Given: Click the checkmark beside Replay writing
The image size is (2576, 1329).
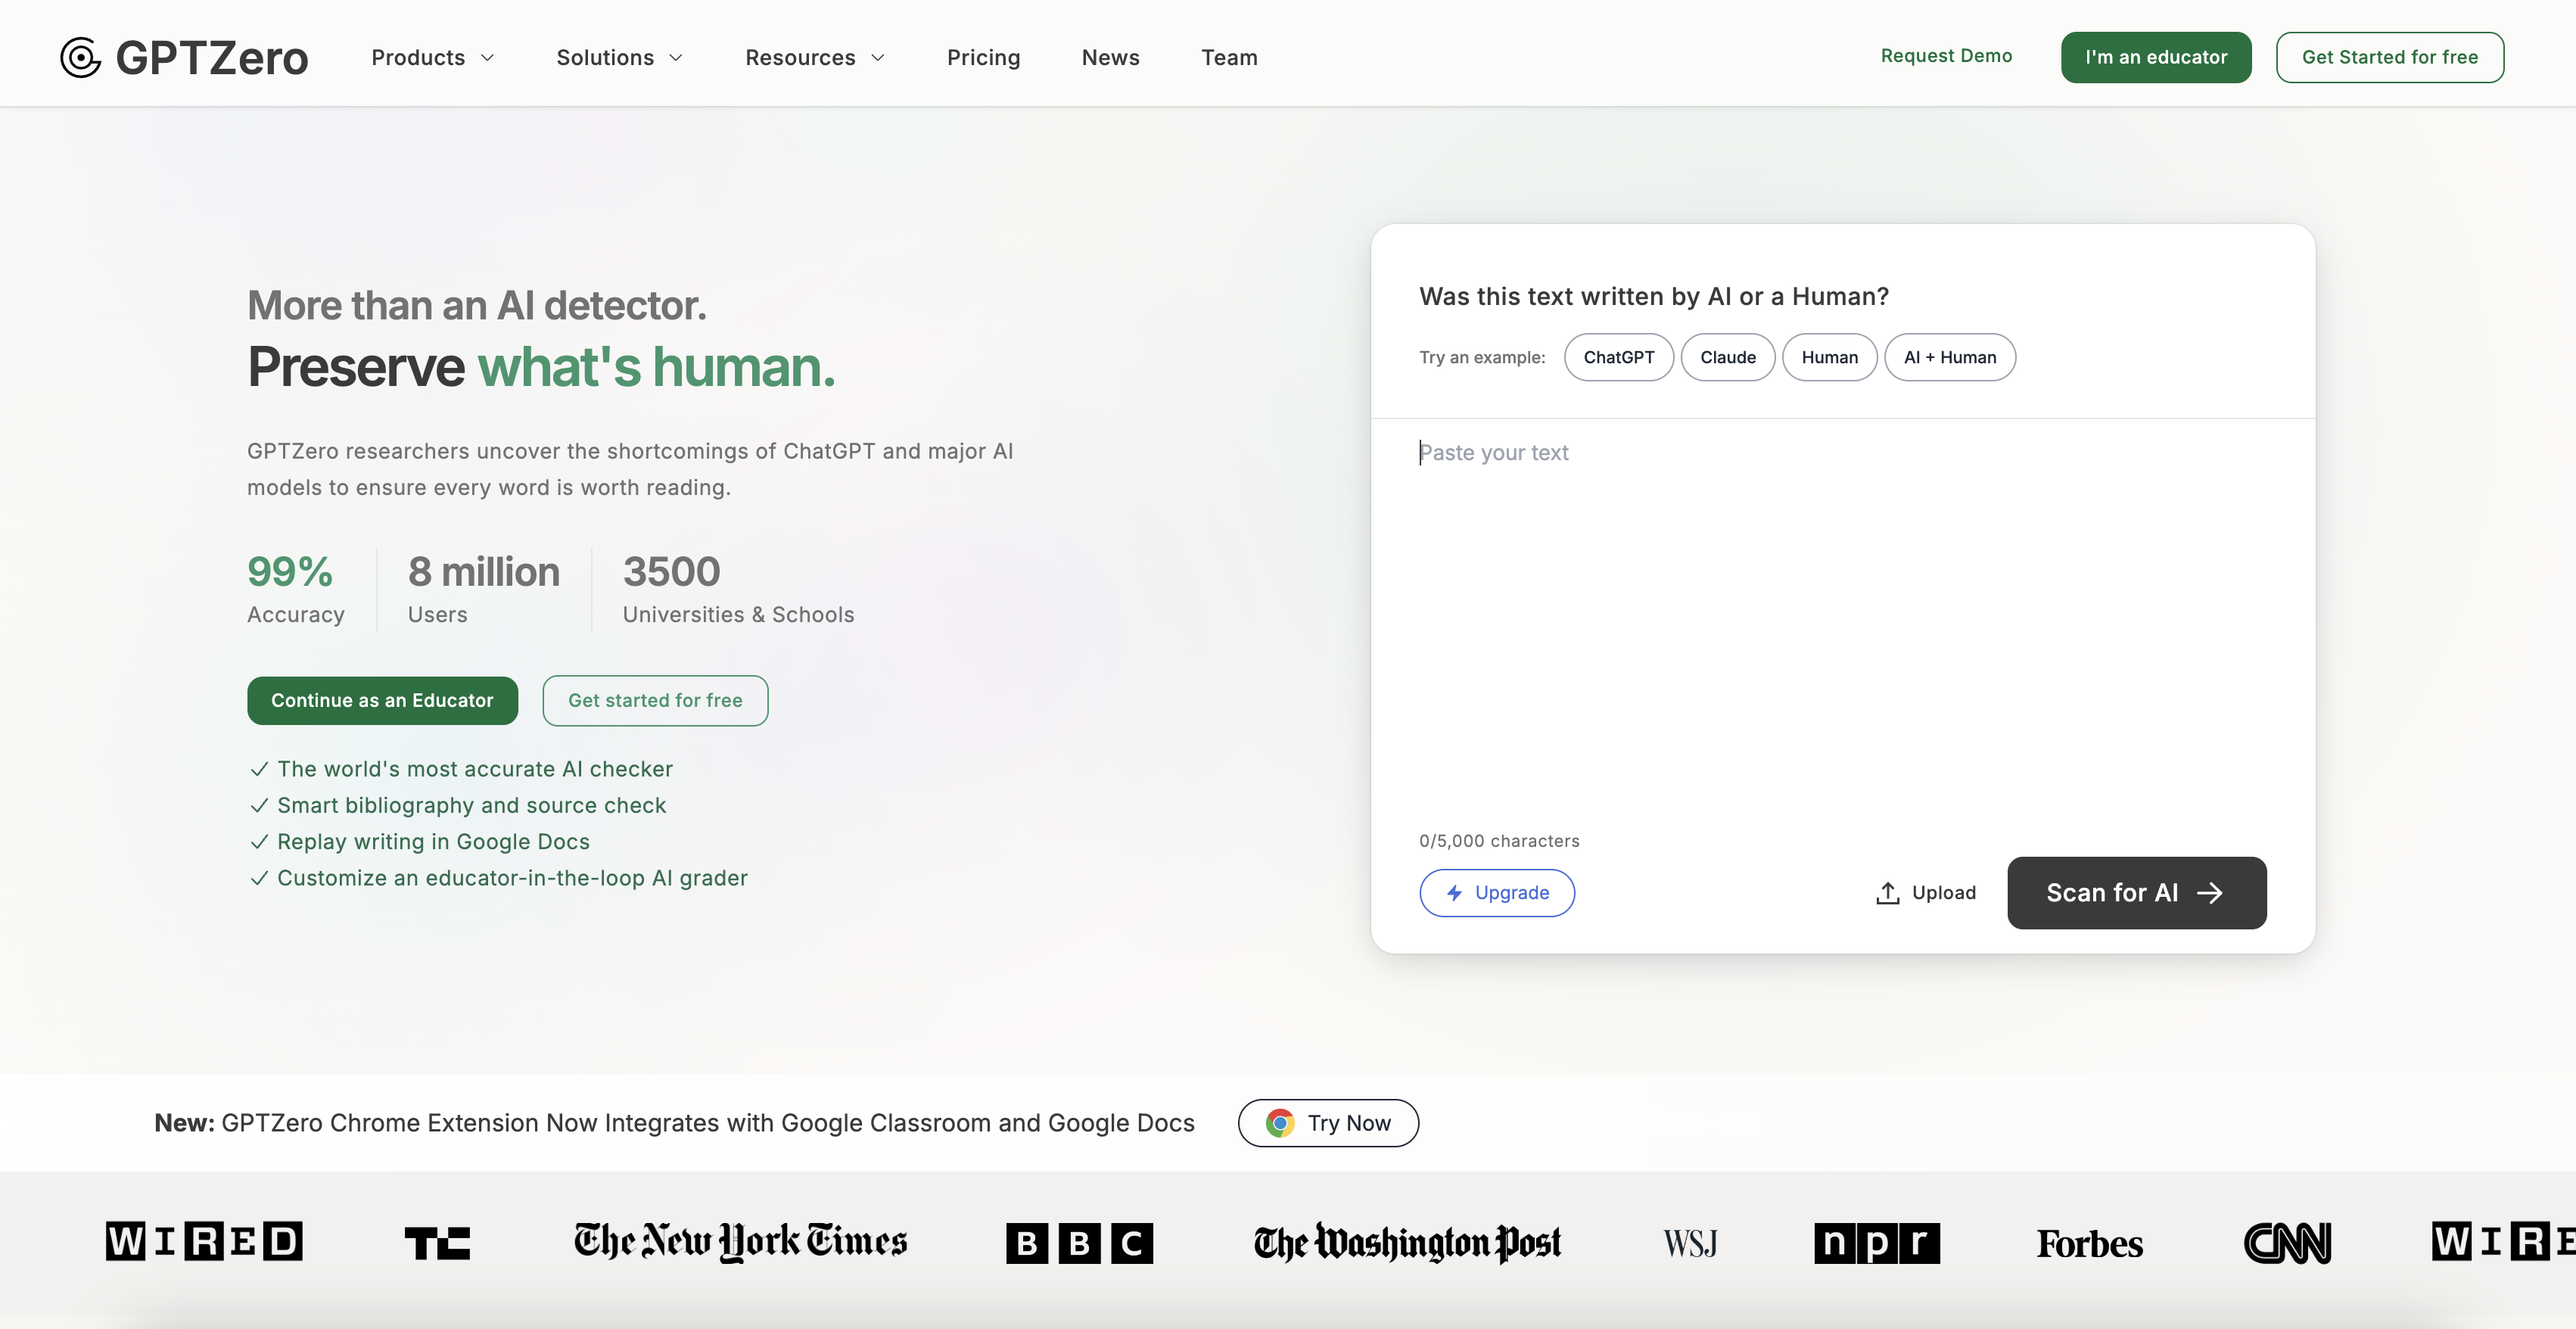Looking at the screenshot, I should [x=259, y=842].
